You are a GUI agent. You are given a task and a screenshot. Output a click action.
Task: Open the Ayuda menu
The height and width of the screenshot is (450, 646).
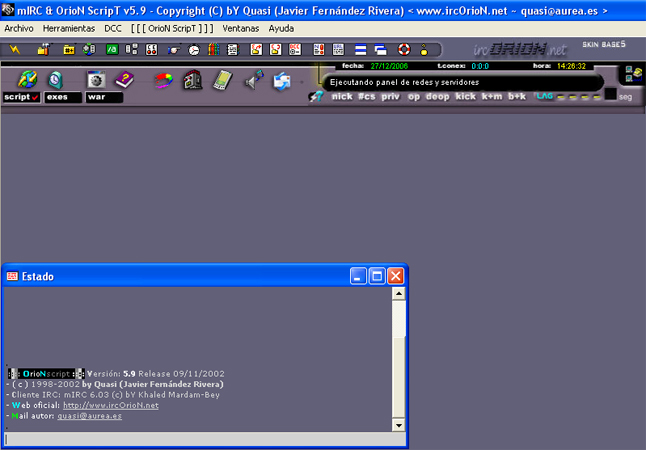[281, 28]
